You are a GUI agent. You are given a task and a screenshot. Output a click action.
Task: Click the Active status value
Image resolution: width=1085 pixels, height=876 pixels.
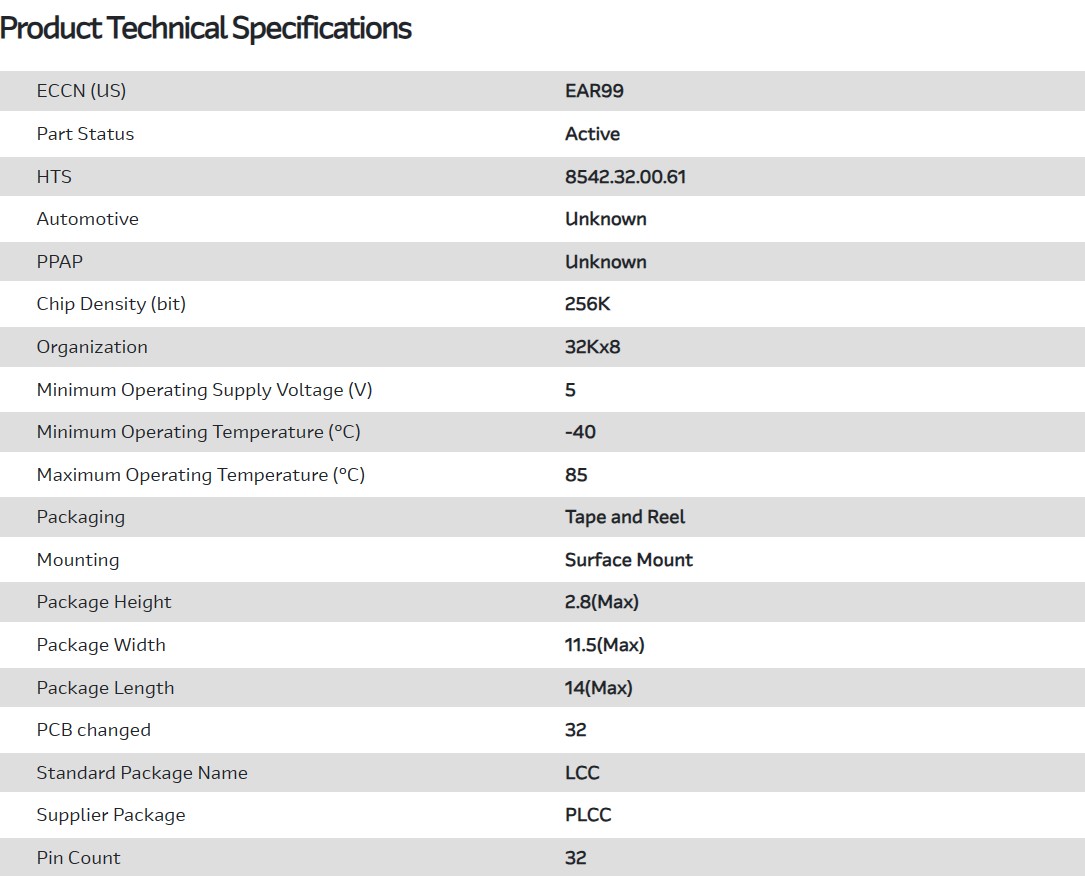pyautogui.click(x=592, y=134)
